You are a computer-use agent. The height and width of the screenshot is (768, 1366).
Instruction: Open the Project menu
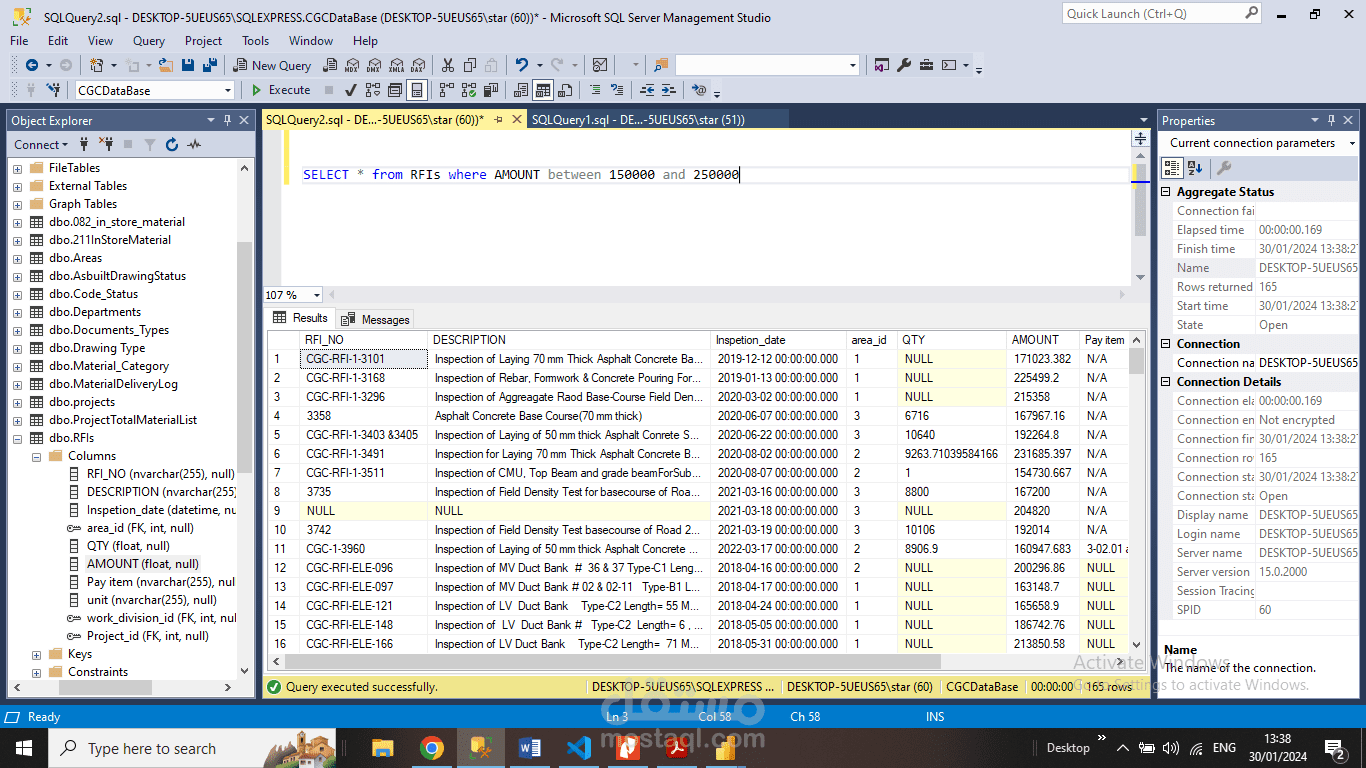[203, 41]
